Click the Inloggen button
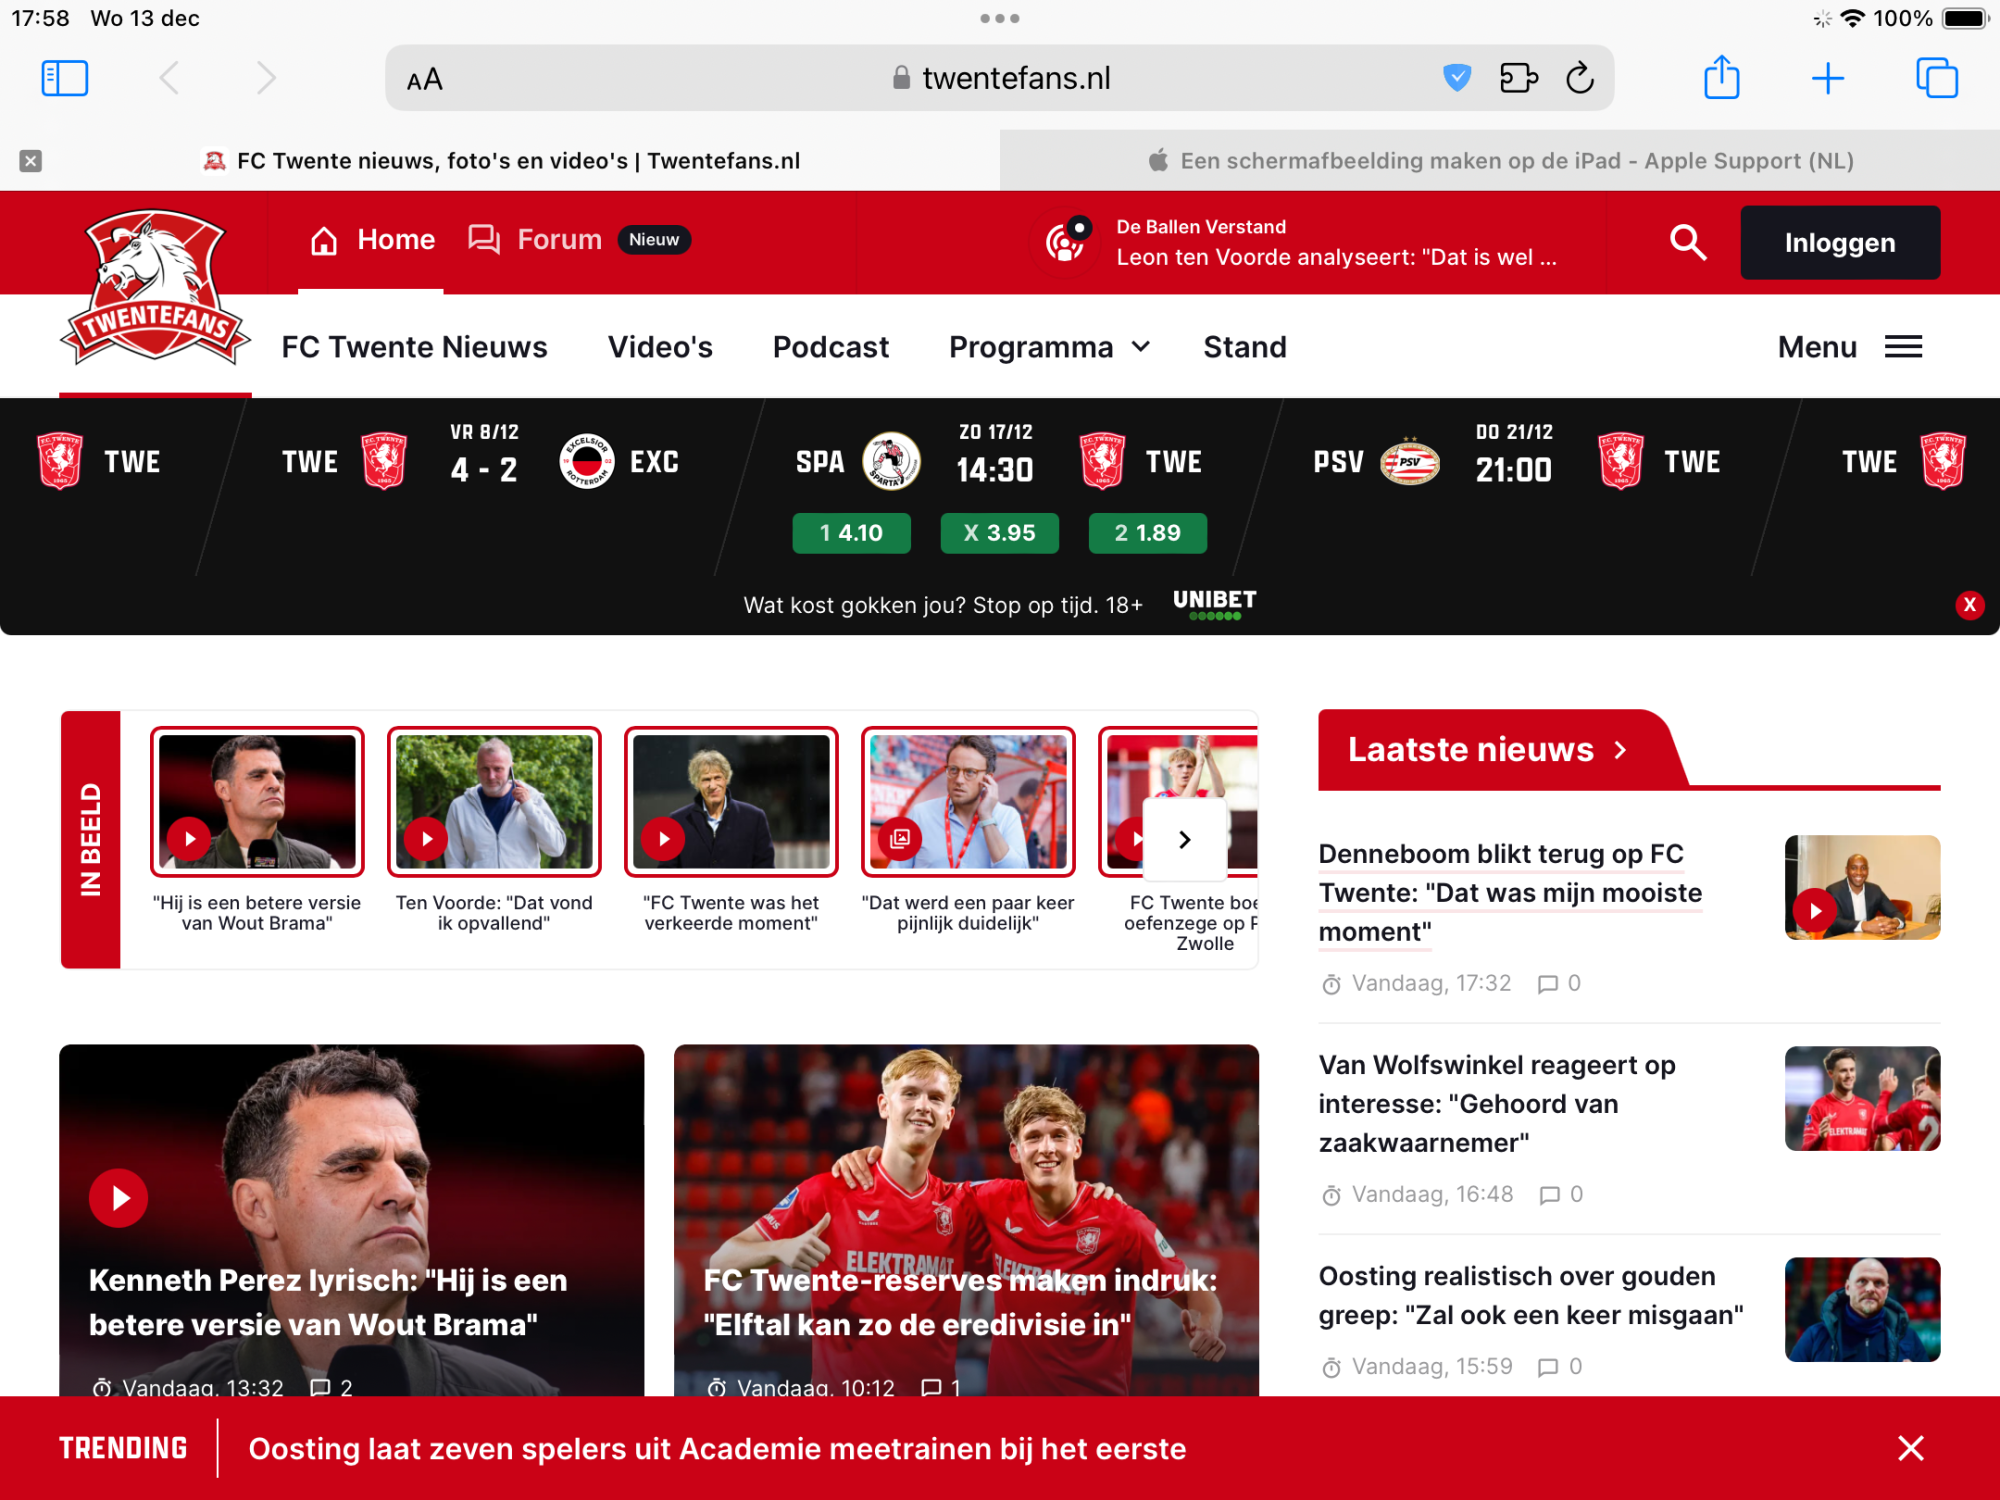Image resolution: width=2000 pixels, height=1500 pixels. (1840, 242)
